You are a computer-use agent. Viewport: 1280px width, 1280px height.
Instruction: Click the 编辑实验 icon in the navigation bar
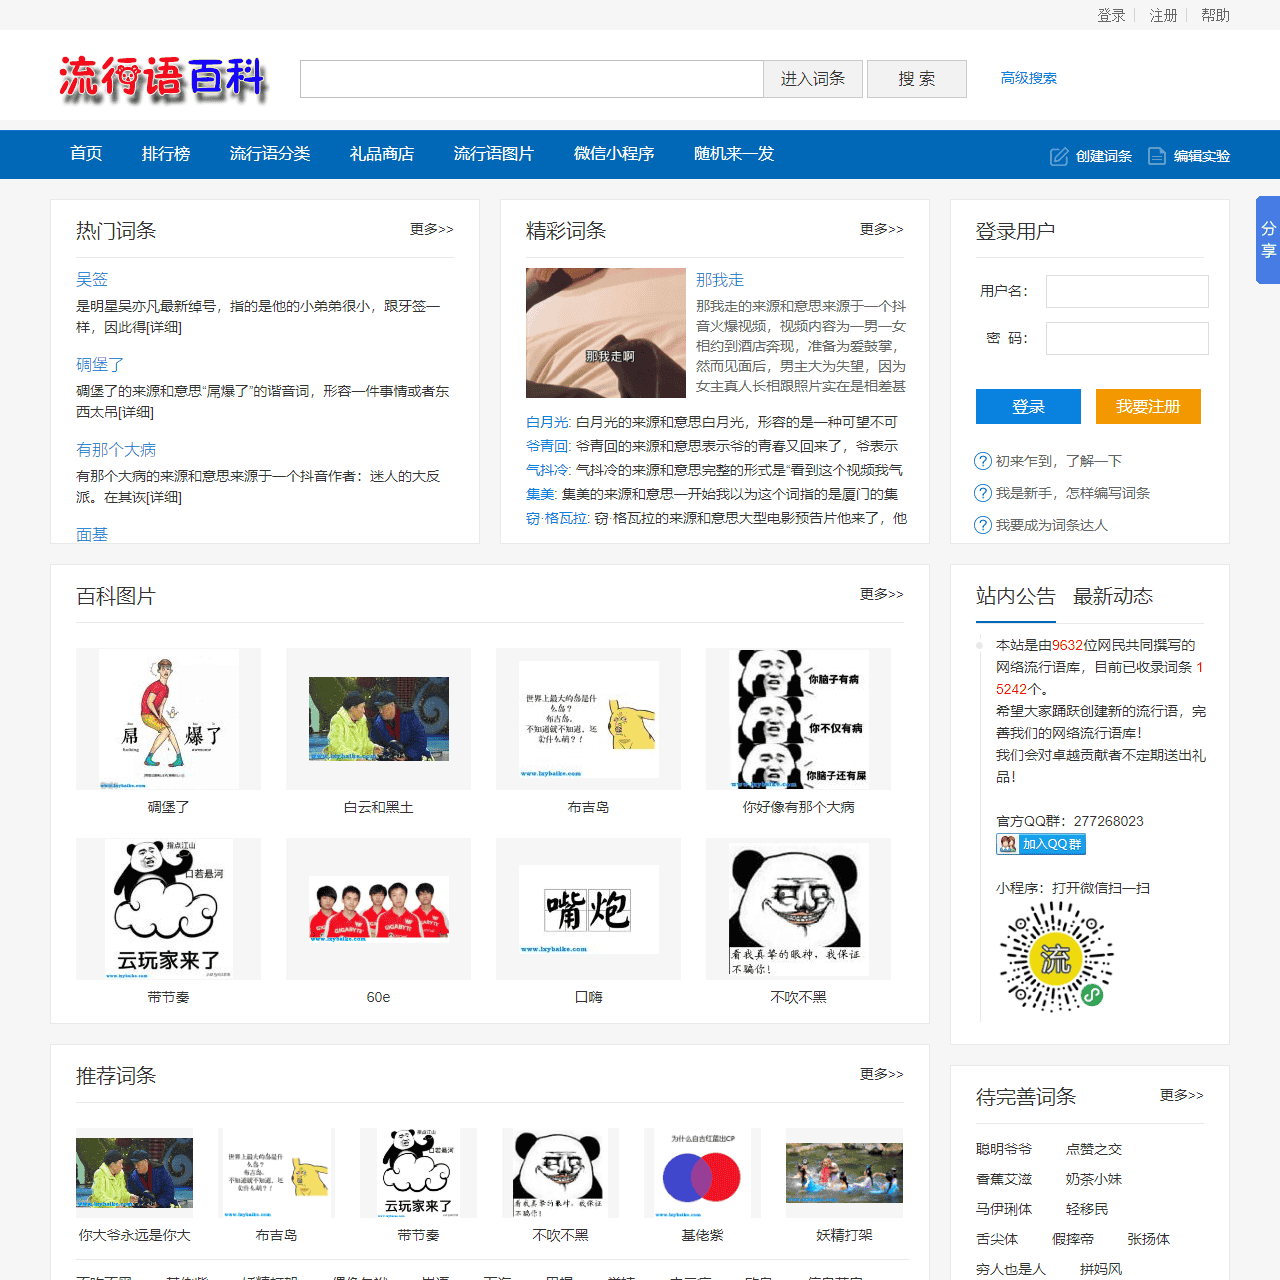pyautogui.click(x=1157, y=156)
